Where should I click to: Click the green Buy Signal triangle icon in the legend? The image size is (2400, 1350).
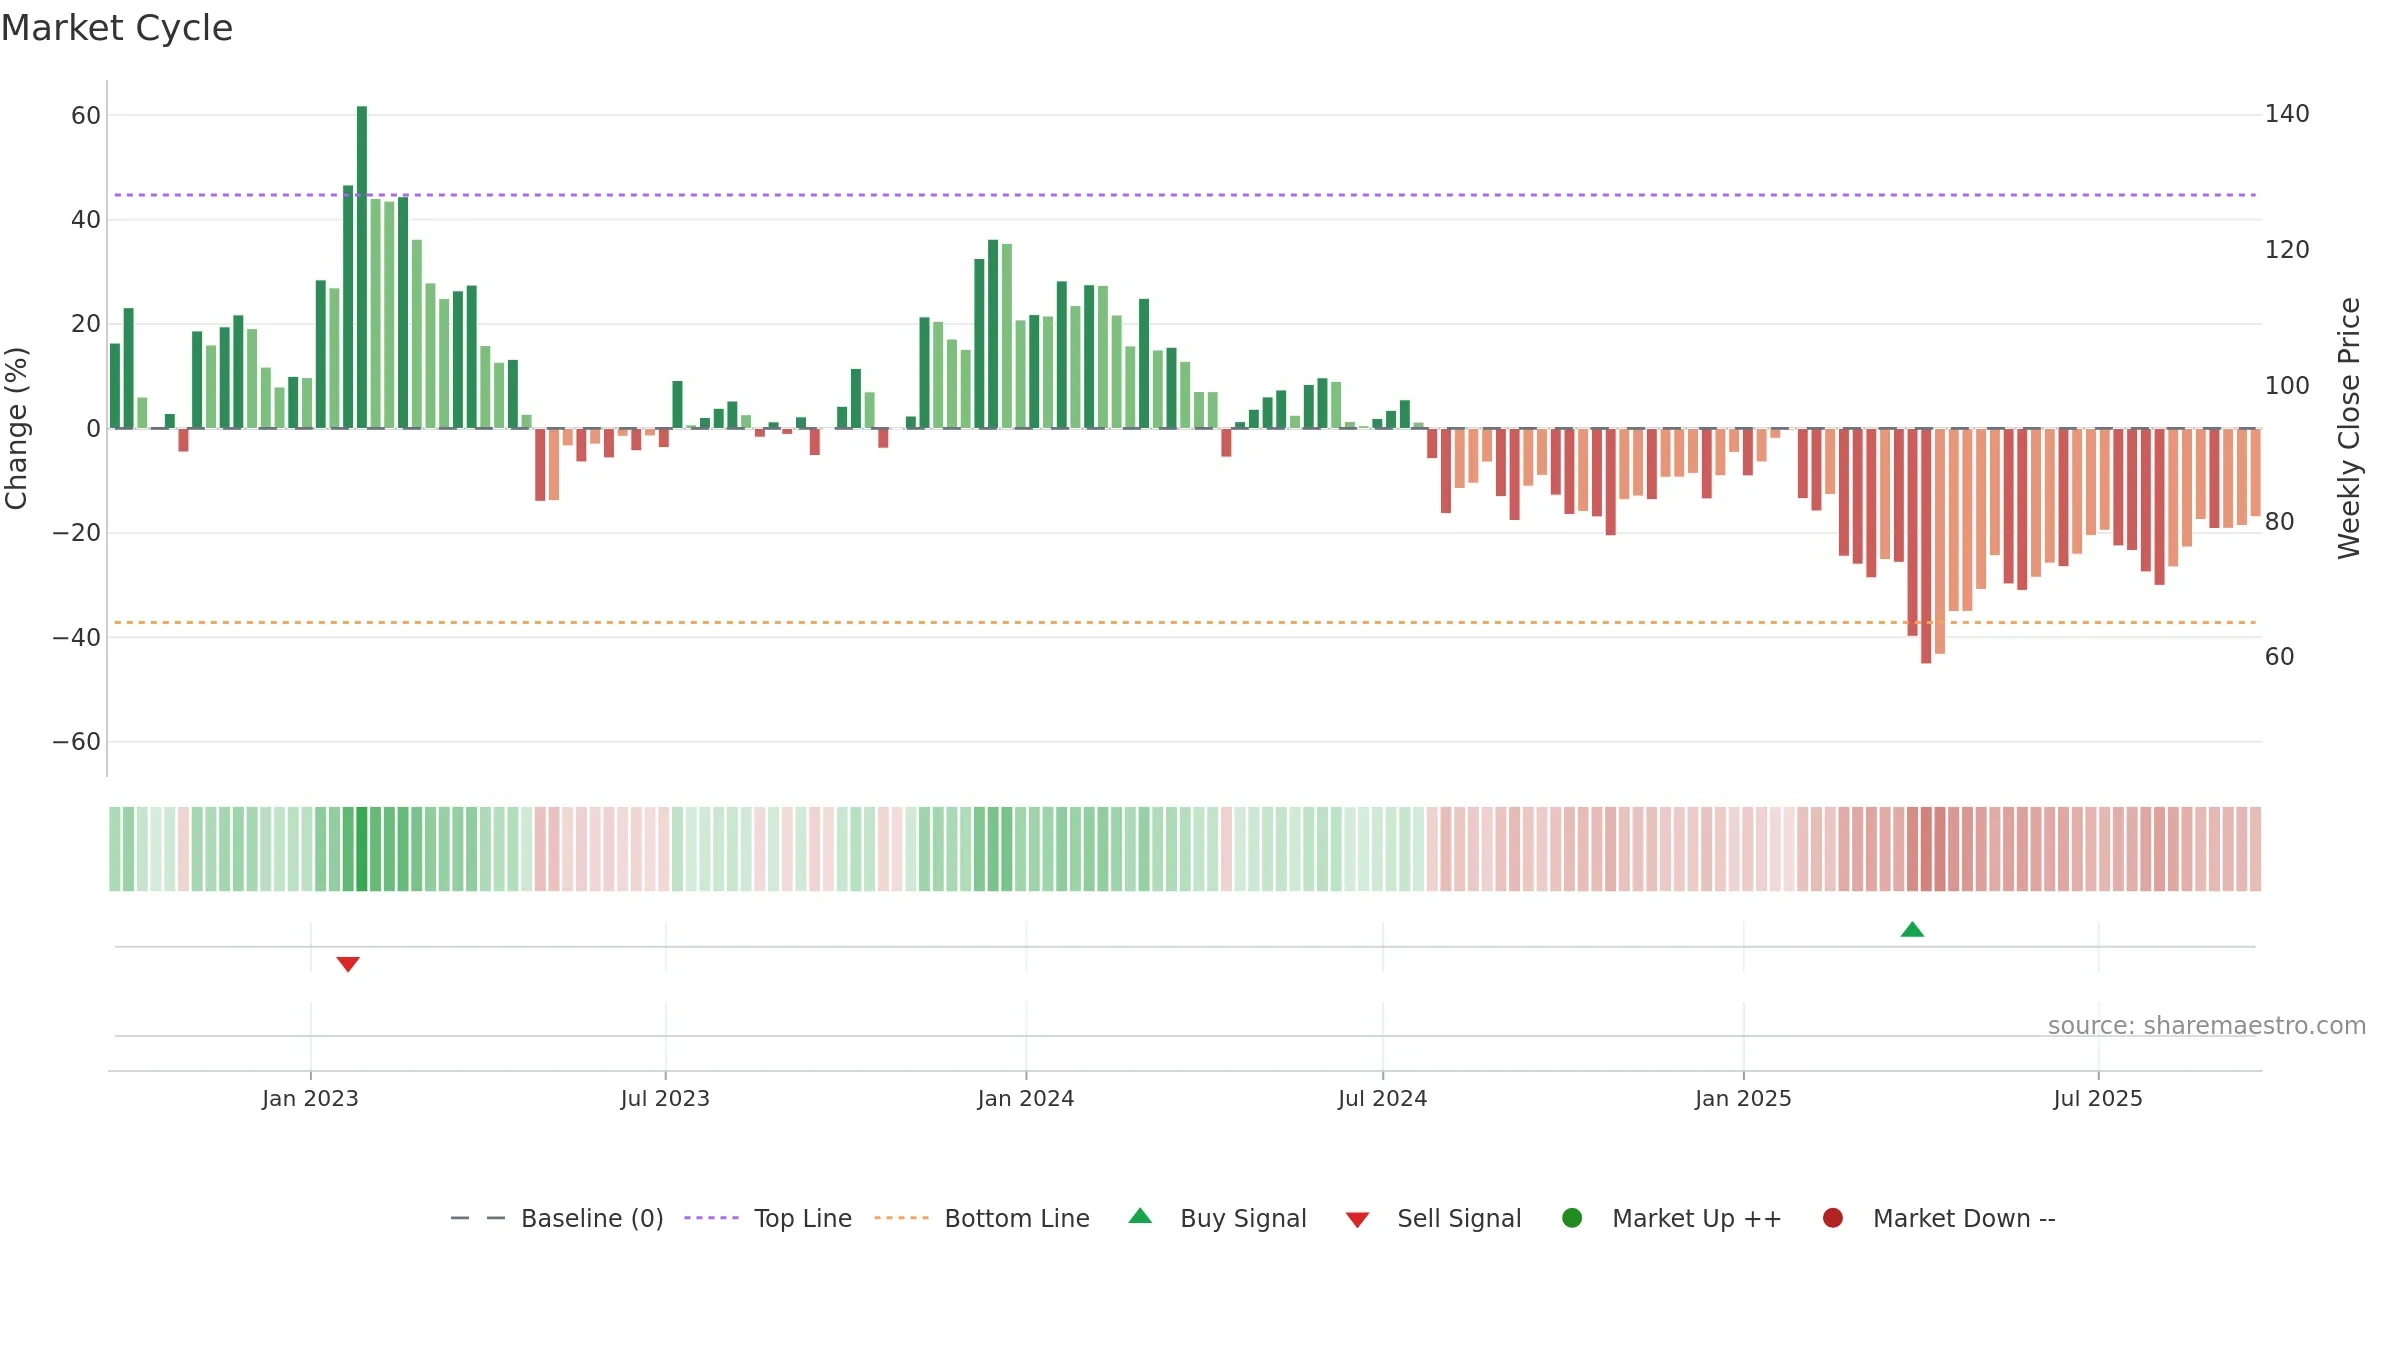[x=1140, y=1216]
